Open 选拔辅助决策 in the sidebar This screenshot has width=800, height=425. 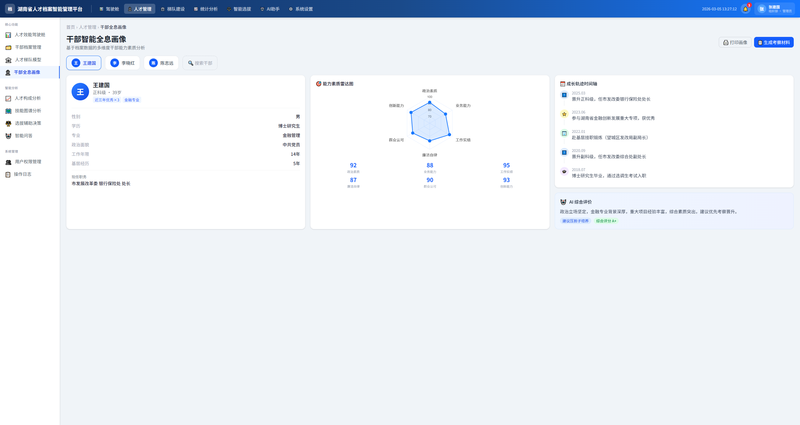tap(28, 123)
